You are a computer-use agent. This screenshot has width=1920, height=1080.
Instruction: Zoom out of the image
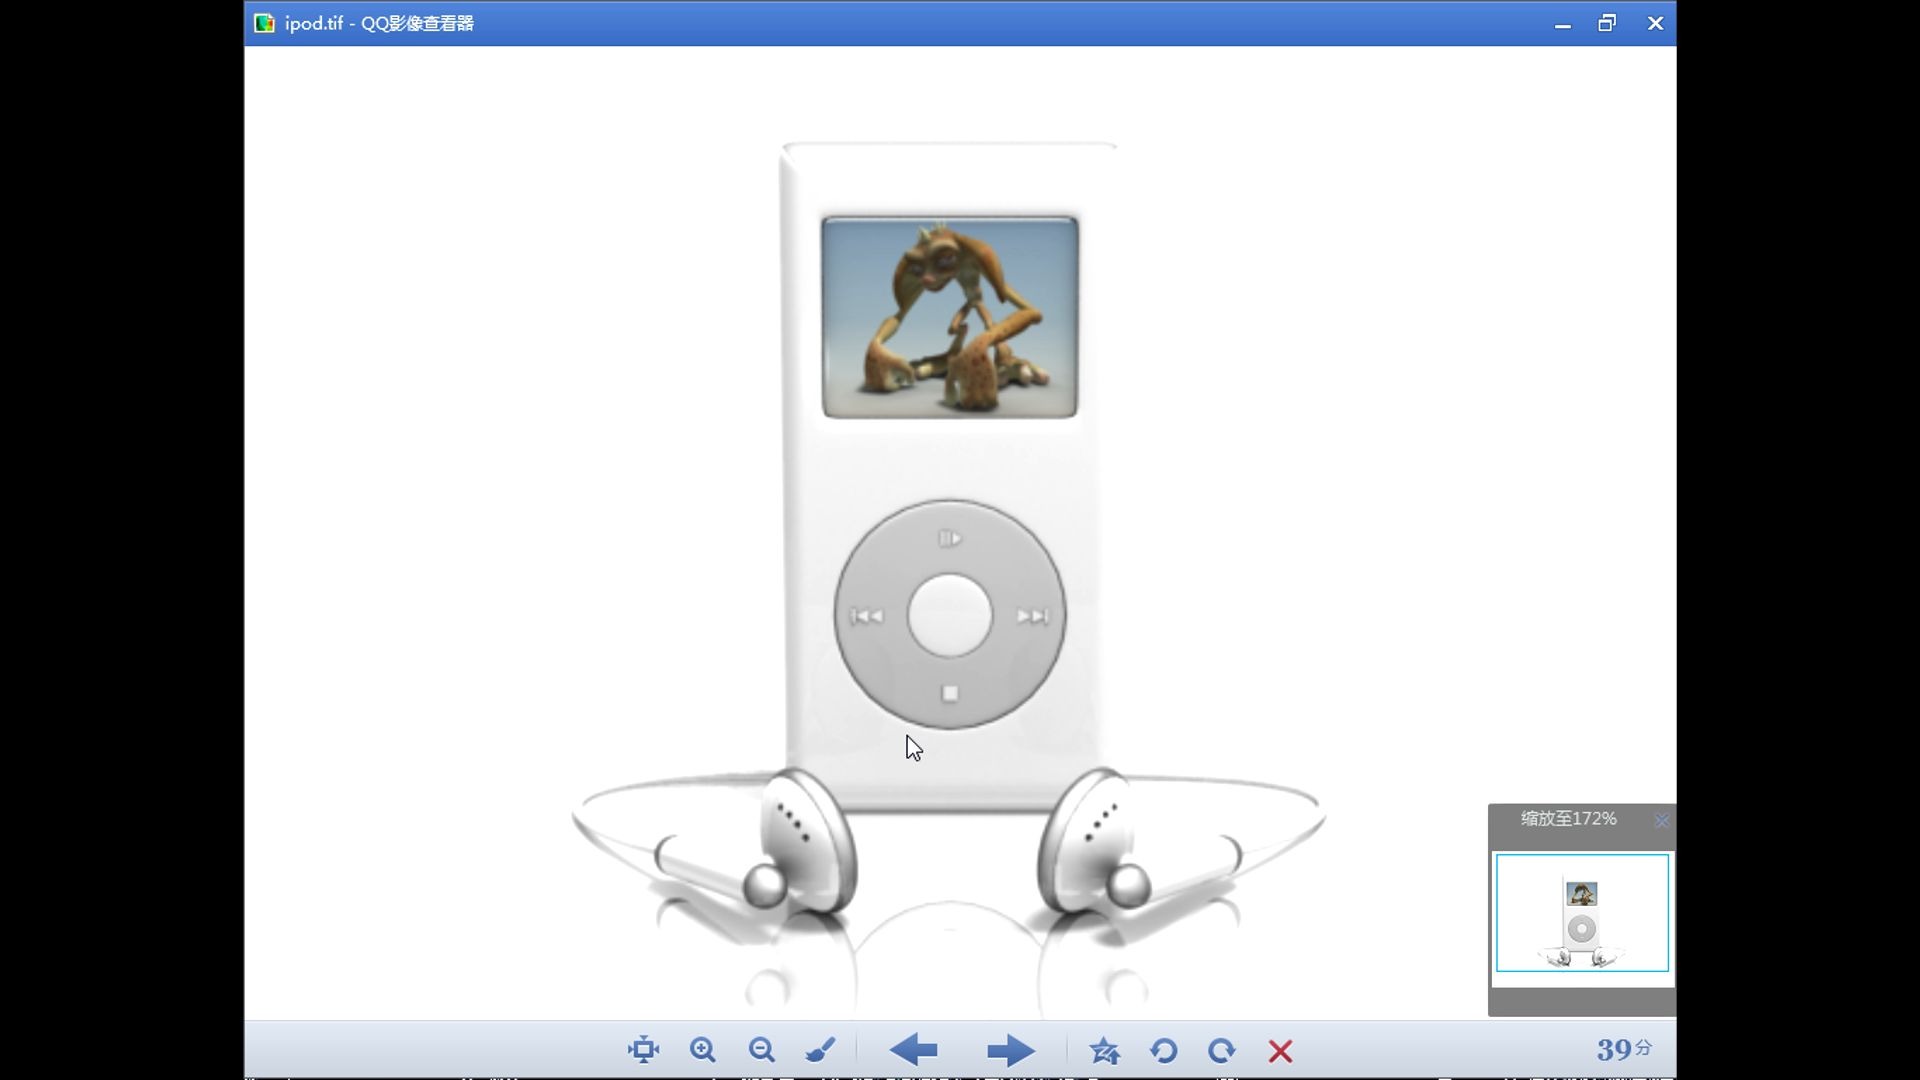pyautogui.click(x=761, y=1051)
